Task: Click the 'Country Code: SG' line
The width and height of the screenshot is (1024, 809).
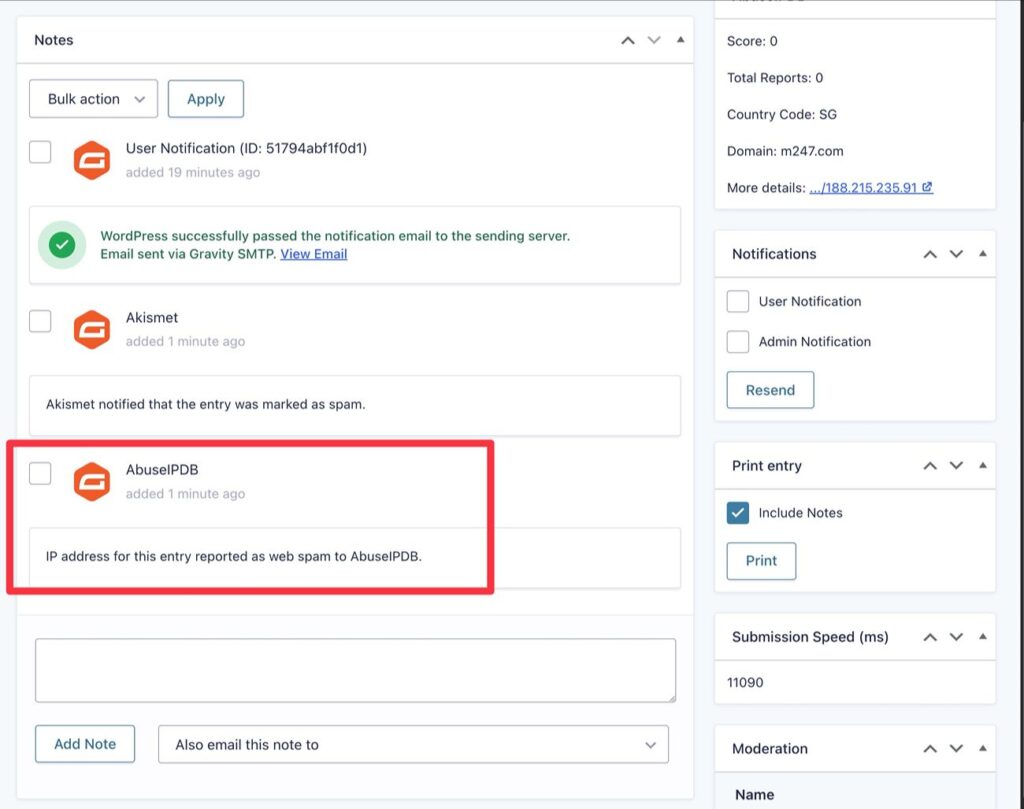Action: point(782,114)
